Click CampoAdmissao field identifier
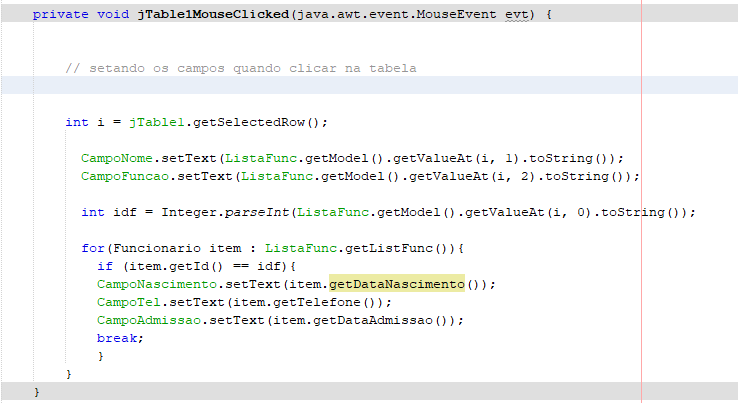Viewport: 738px width, 403px height. tap(149, 320)
